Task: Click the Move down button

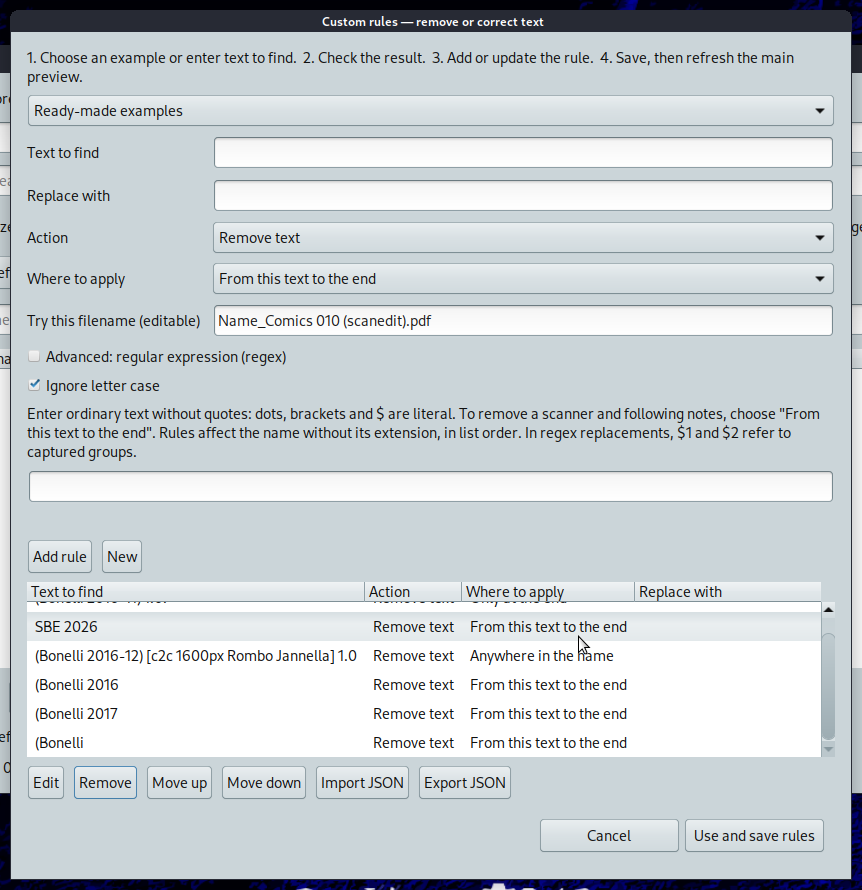Action: point(264,783)
